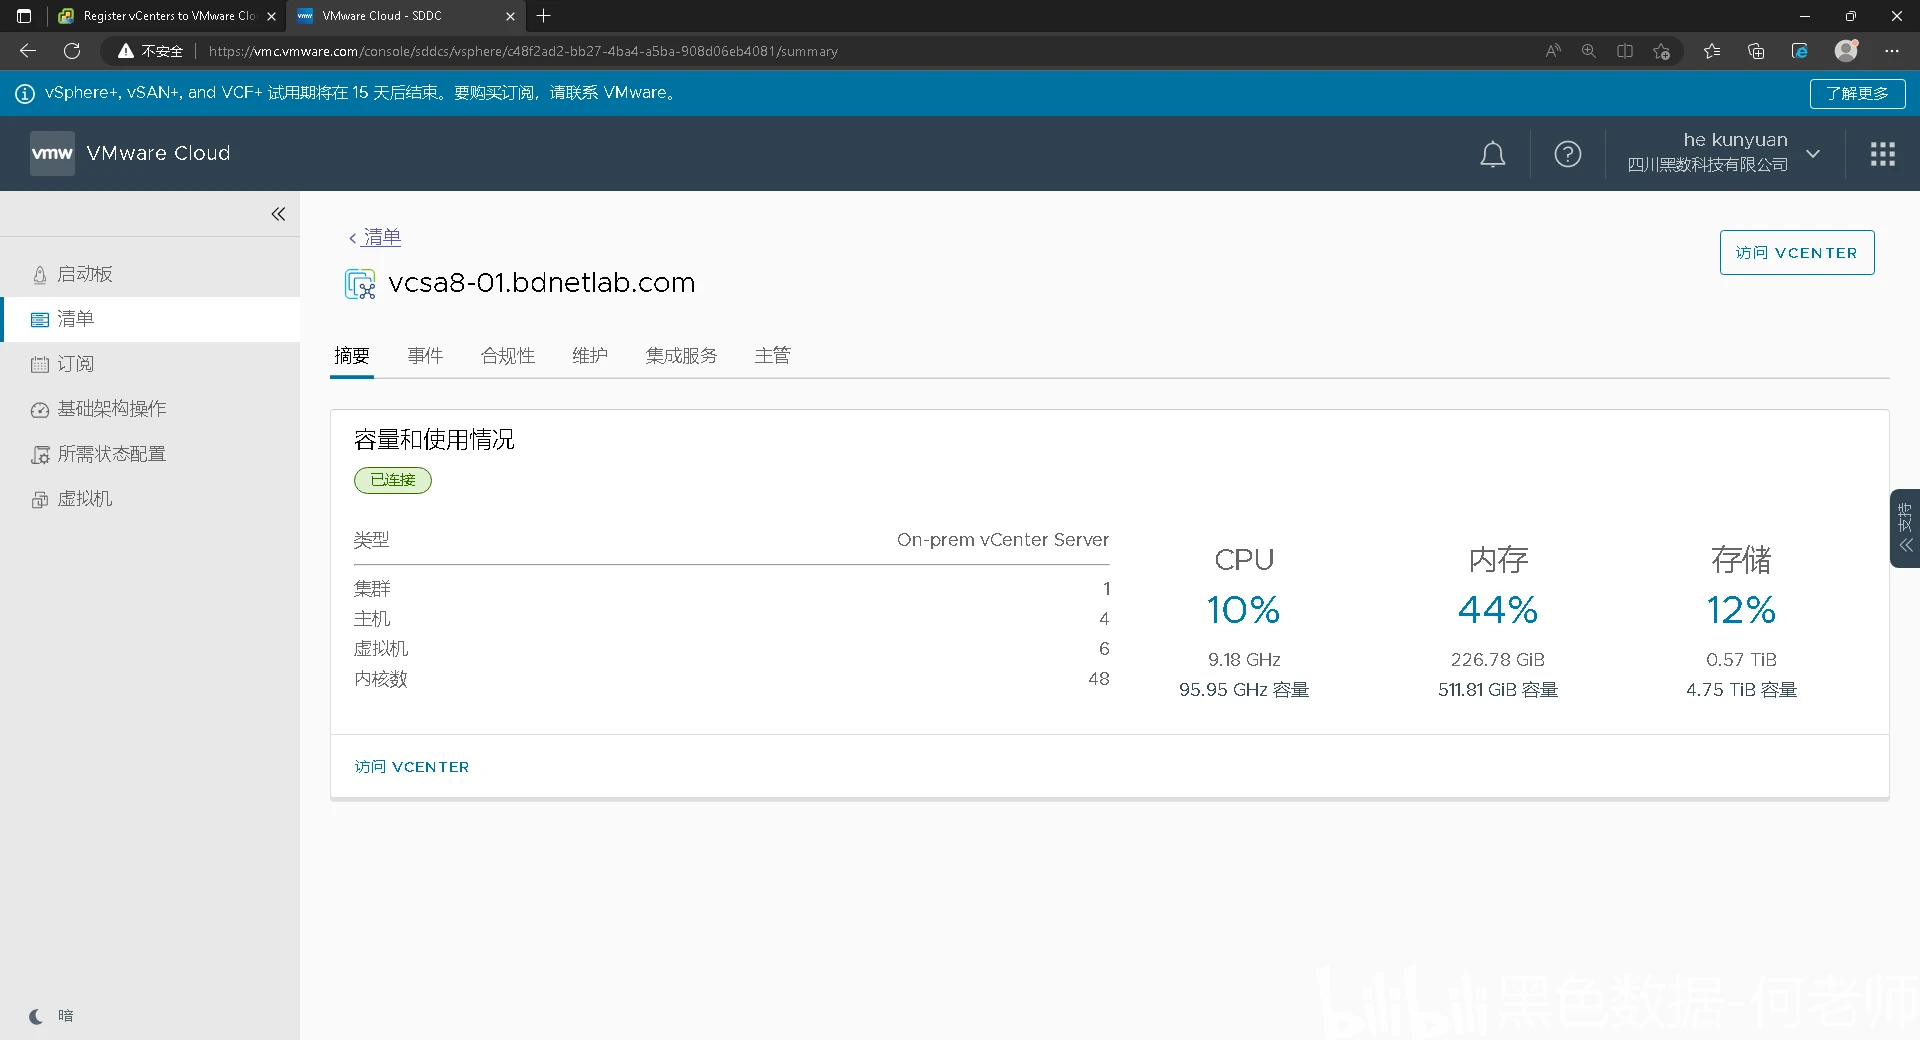
Task: Click the top-right 访问 VCENTER button
Action: click(1796, 253)
